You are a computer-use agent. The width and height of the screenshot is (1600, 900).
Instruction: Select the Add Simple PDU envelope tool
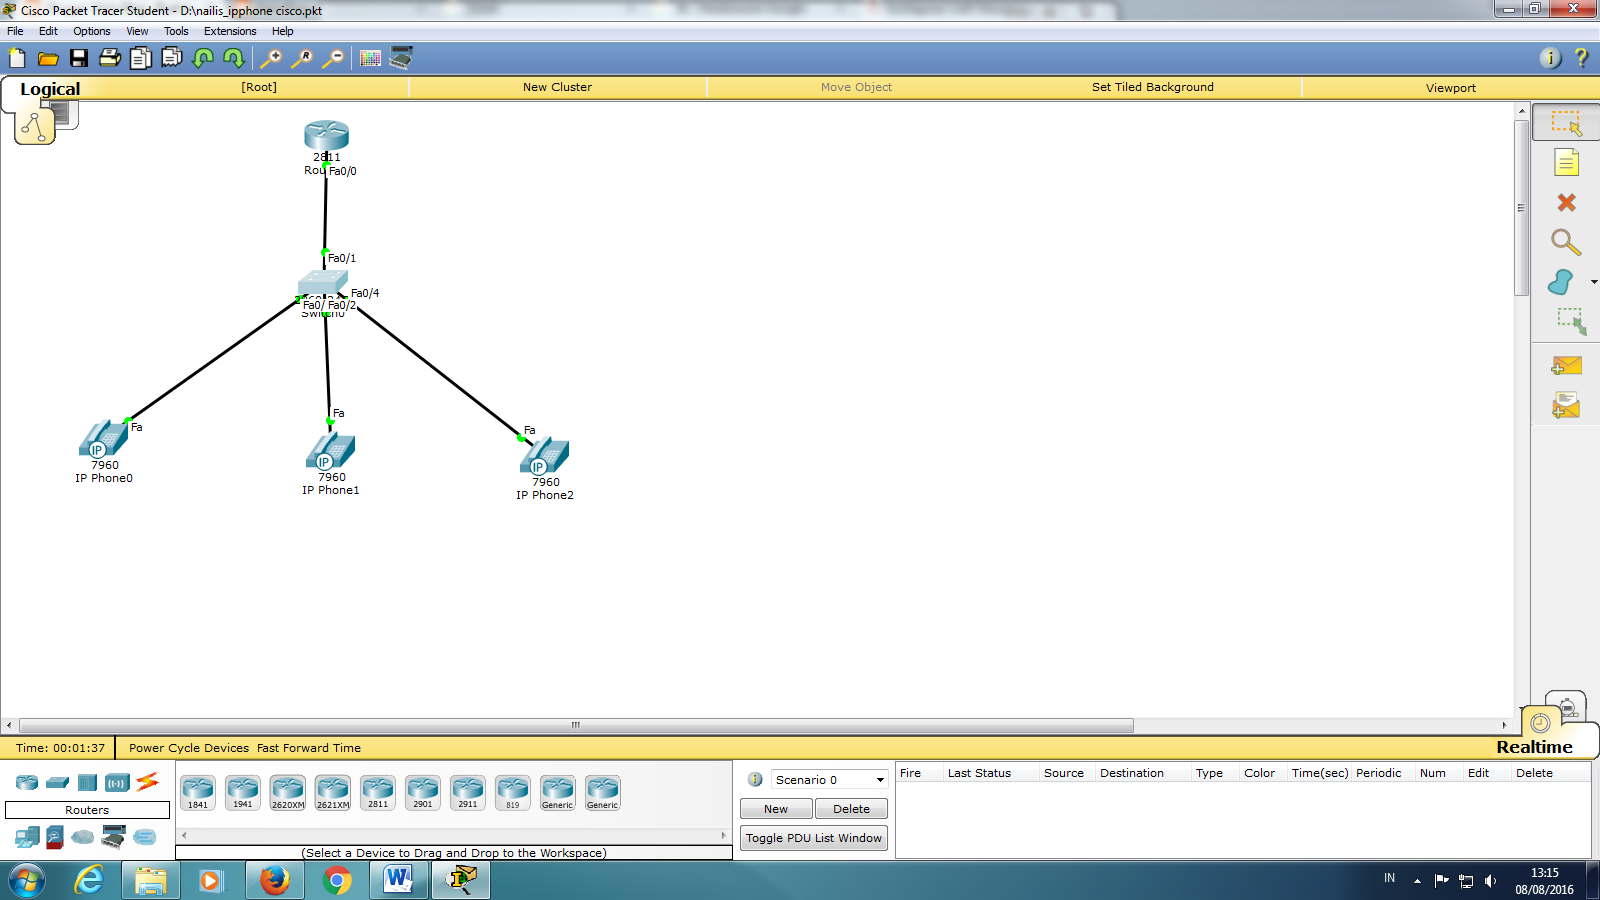point(1565,365)
